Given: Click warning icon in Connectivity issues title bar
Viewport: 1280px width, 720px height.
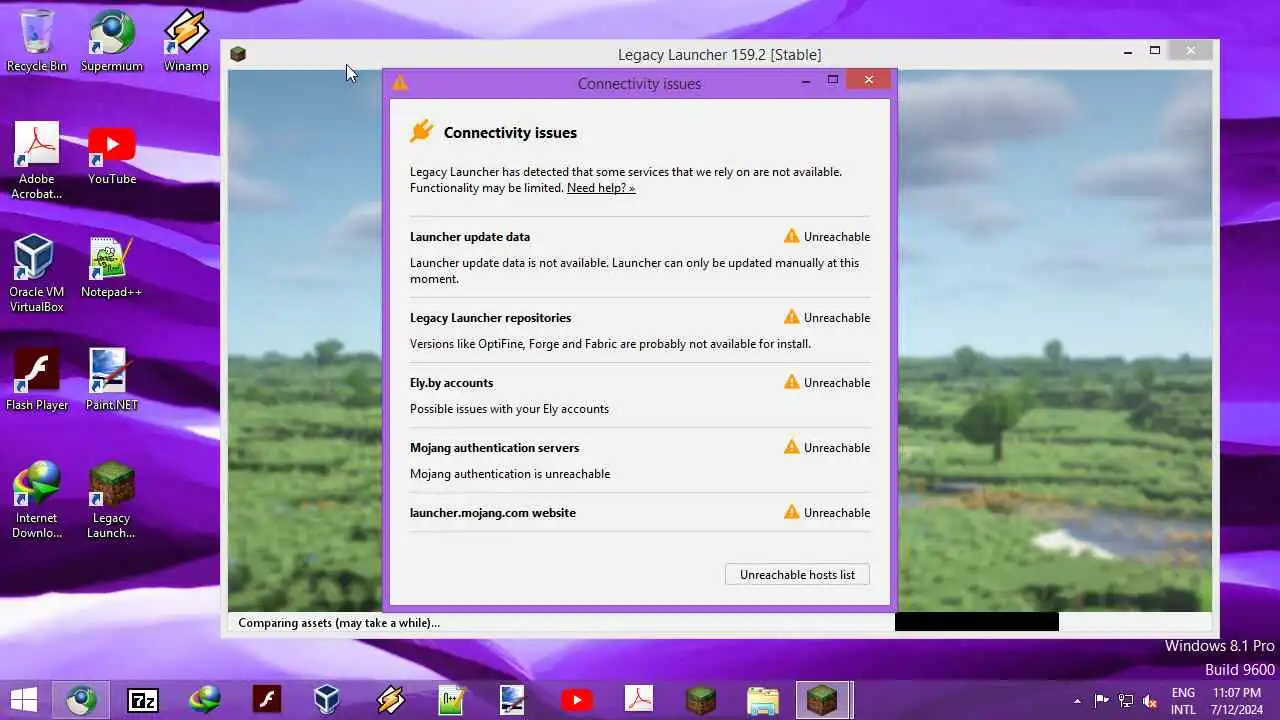Looking at the screenshot, I should (400, 83).
